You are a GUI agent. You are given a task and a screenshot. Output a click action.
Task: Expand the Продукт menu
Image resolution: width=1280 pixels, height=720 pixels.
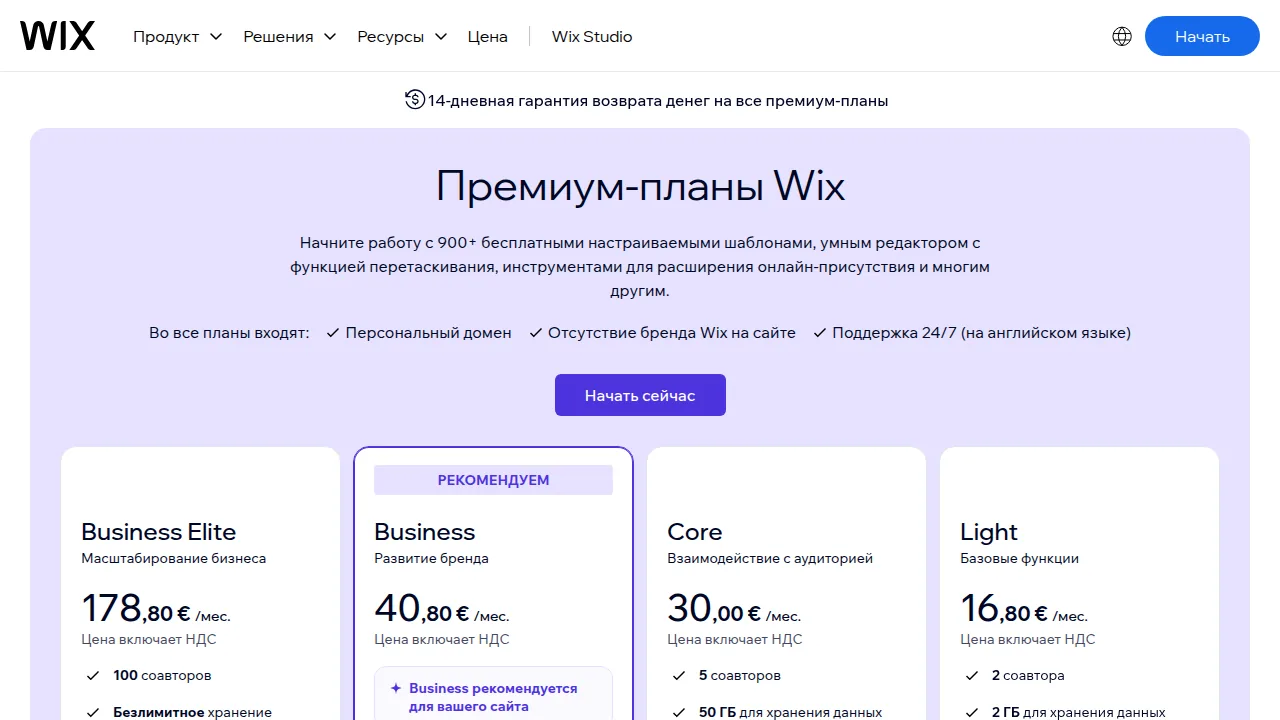click(x=178, y=36)
